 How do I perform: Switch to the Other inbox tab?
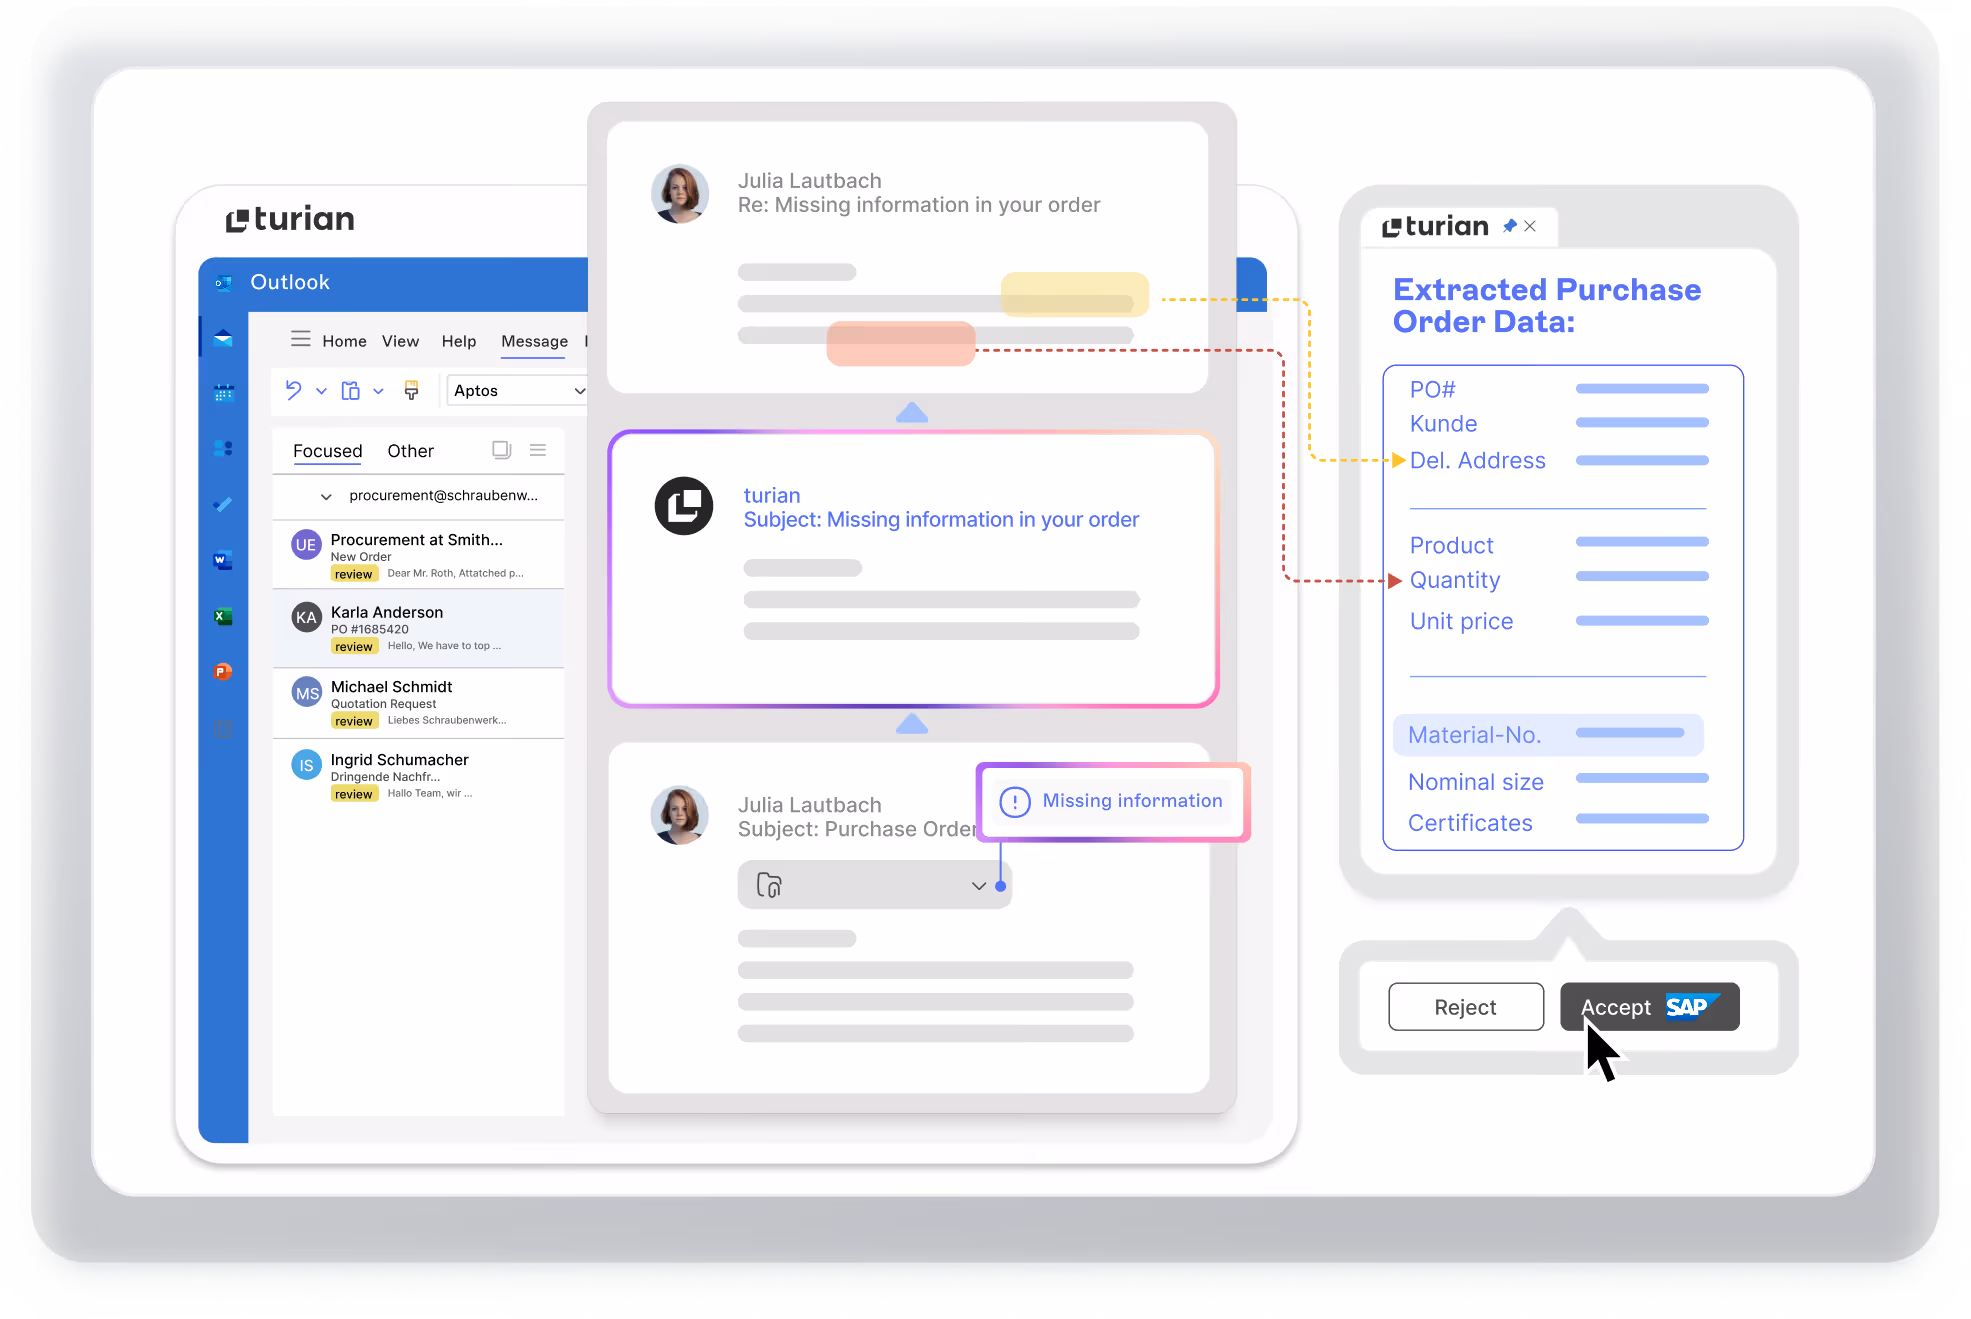click(x=410, y=451)
